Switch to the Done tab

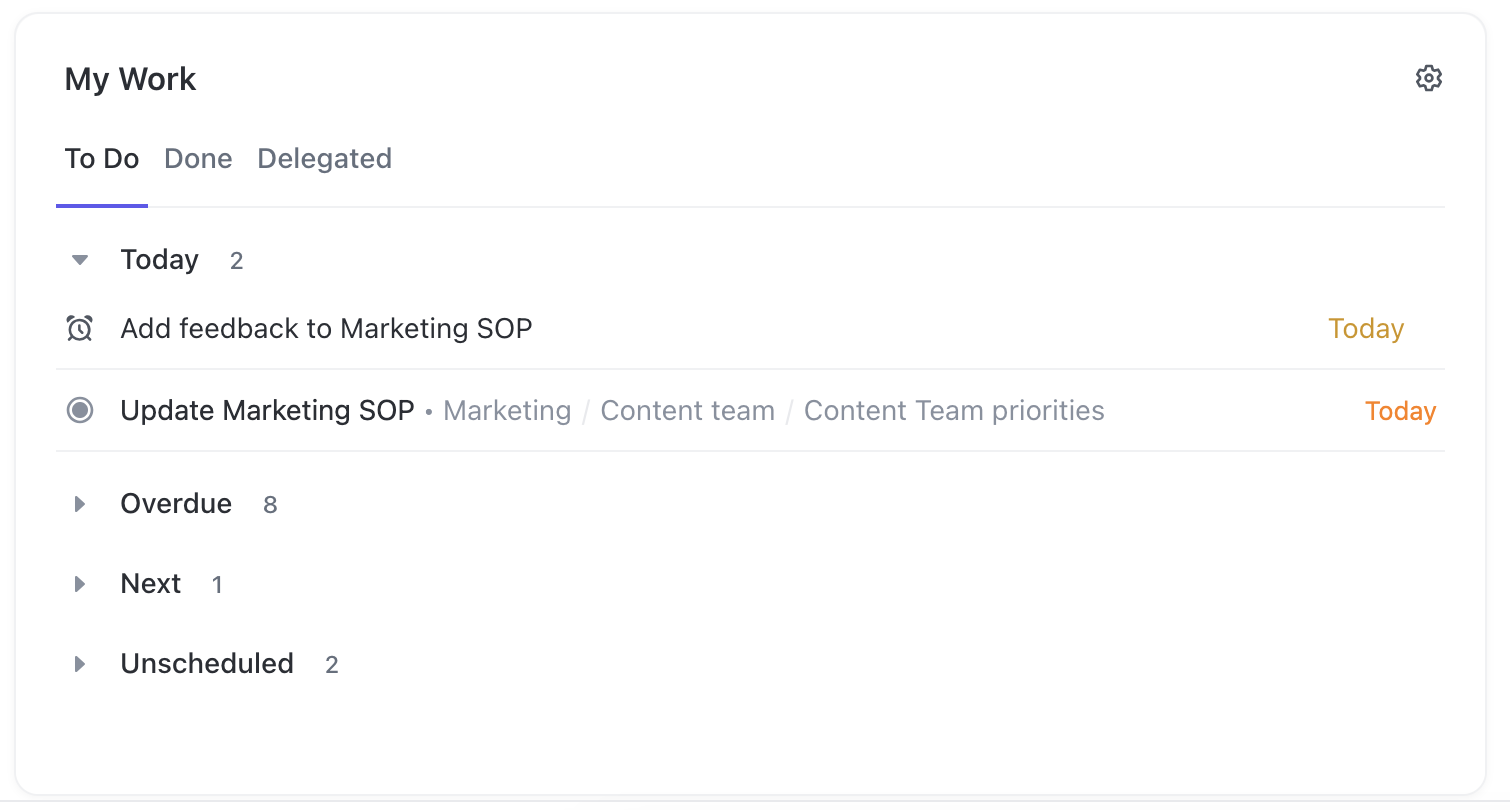click(198, 159)
